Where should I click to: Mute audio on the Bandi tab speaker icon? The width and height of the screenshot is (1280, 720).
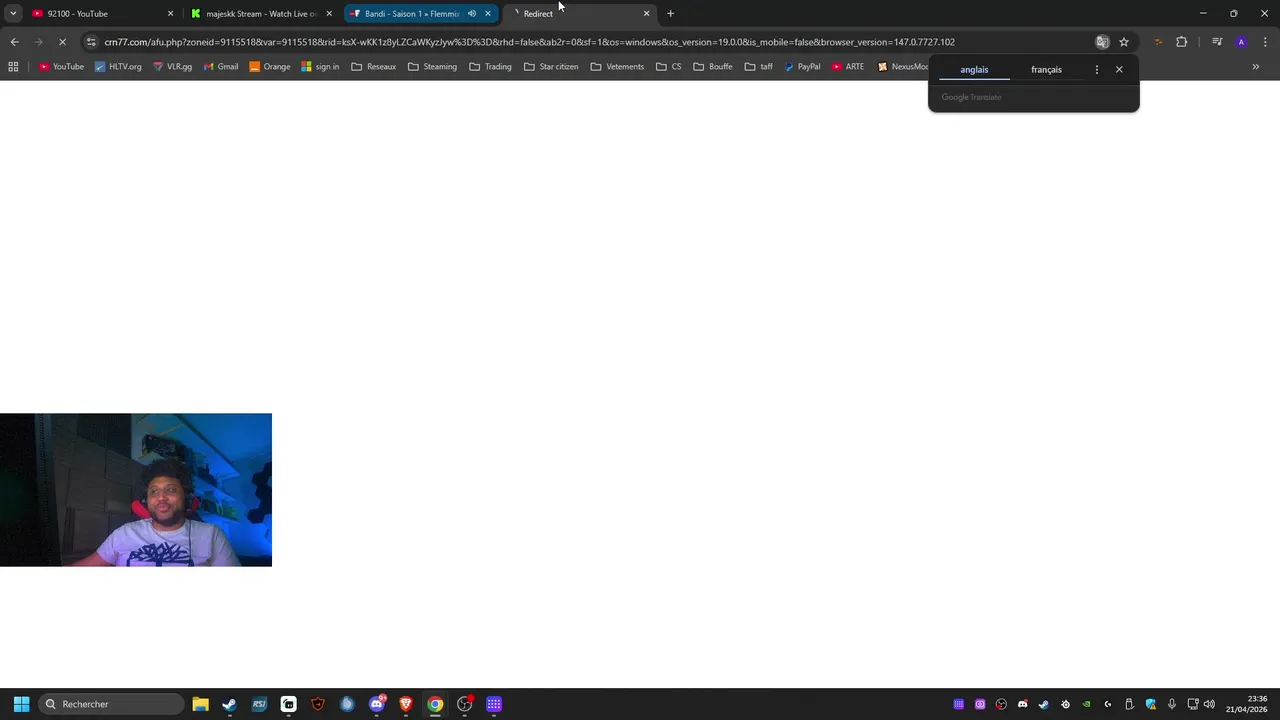pos(472,14)
